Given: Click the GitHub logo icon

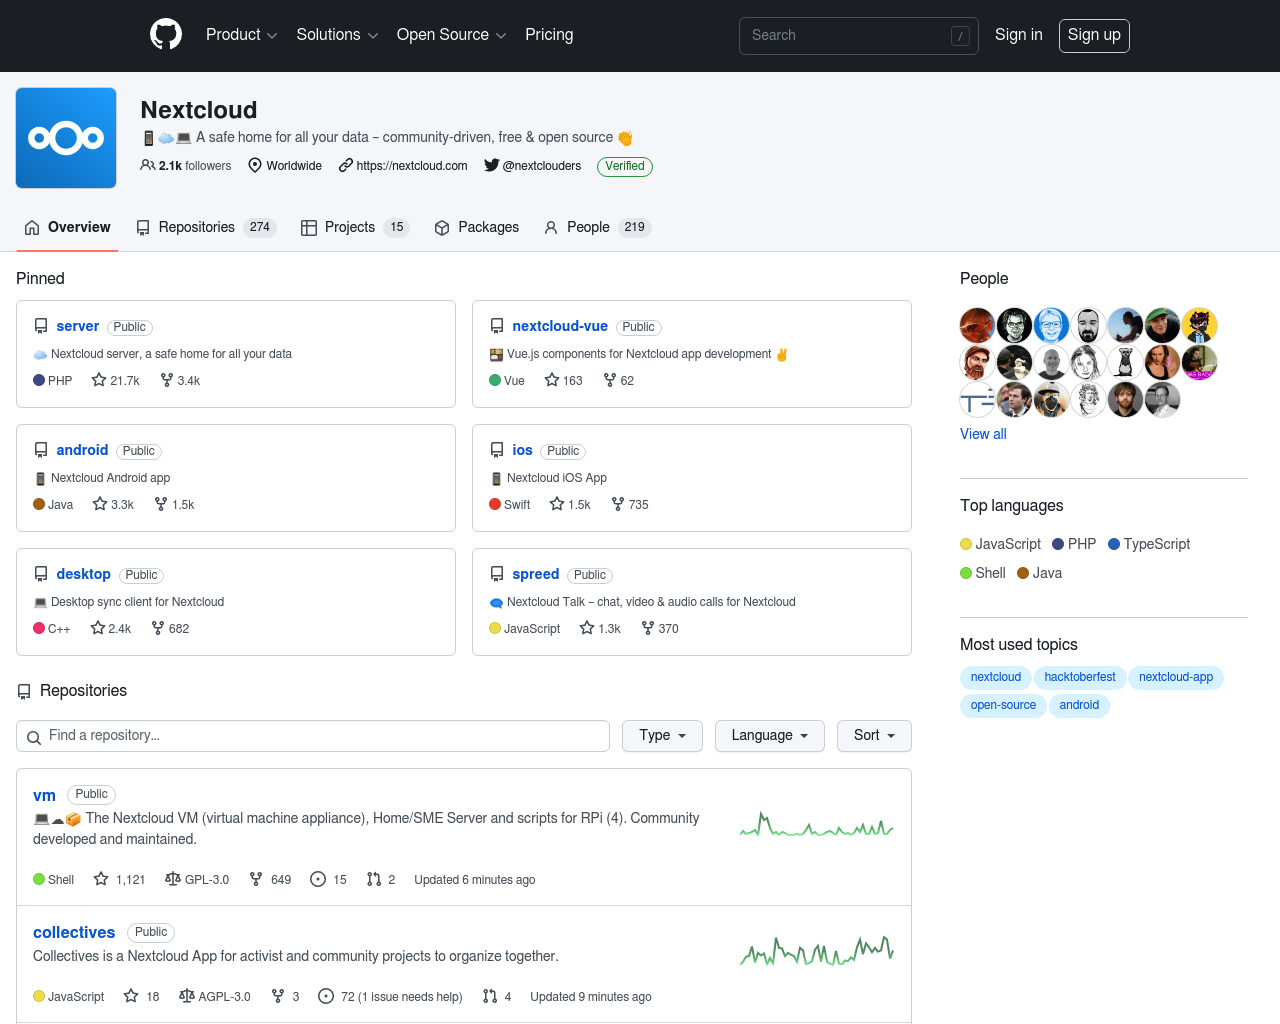Looking at the screenshot, I should point(166,35).
